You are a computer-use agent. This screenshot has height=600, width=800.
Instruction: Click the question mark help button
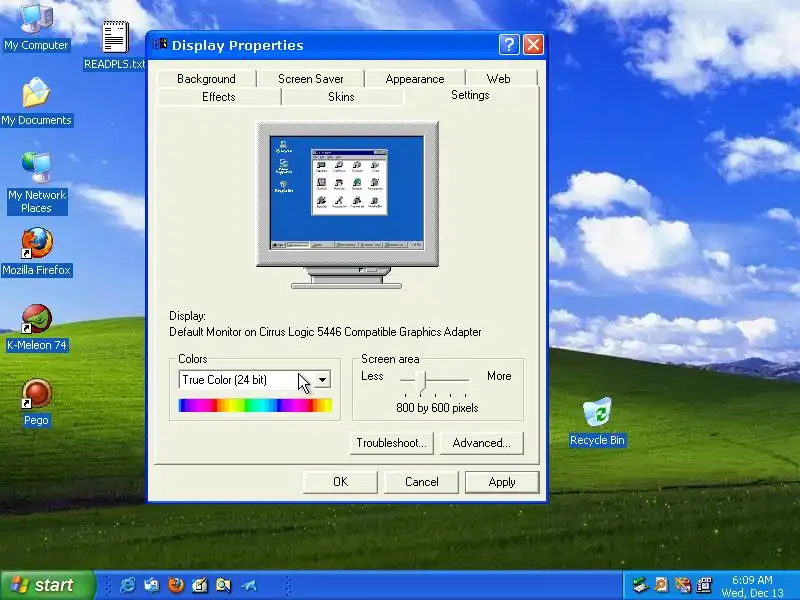click(509, 45)
